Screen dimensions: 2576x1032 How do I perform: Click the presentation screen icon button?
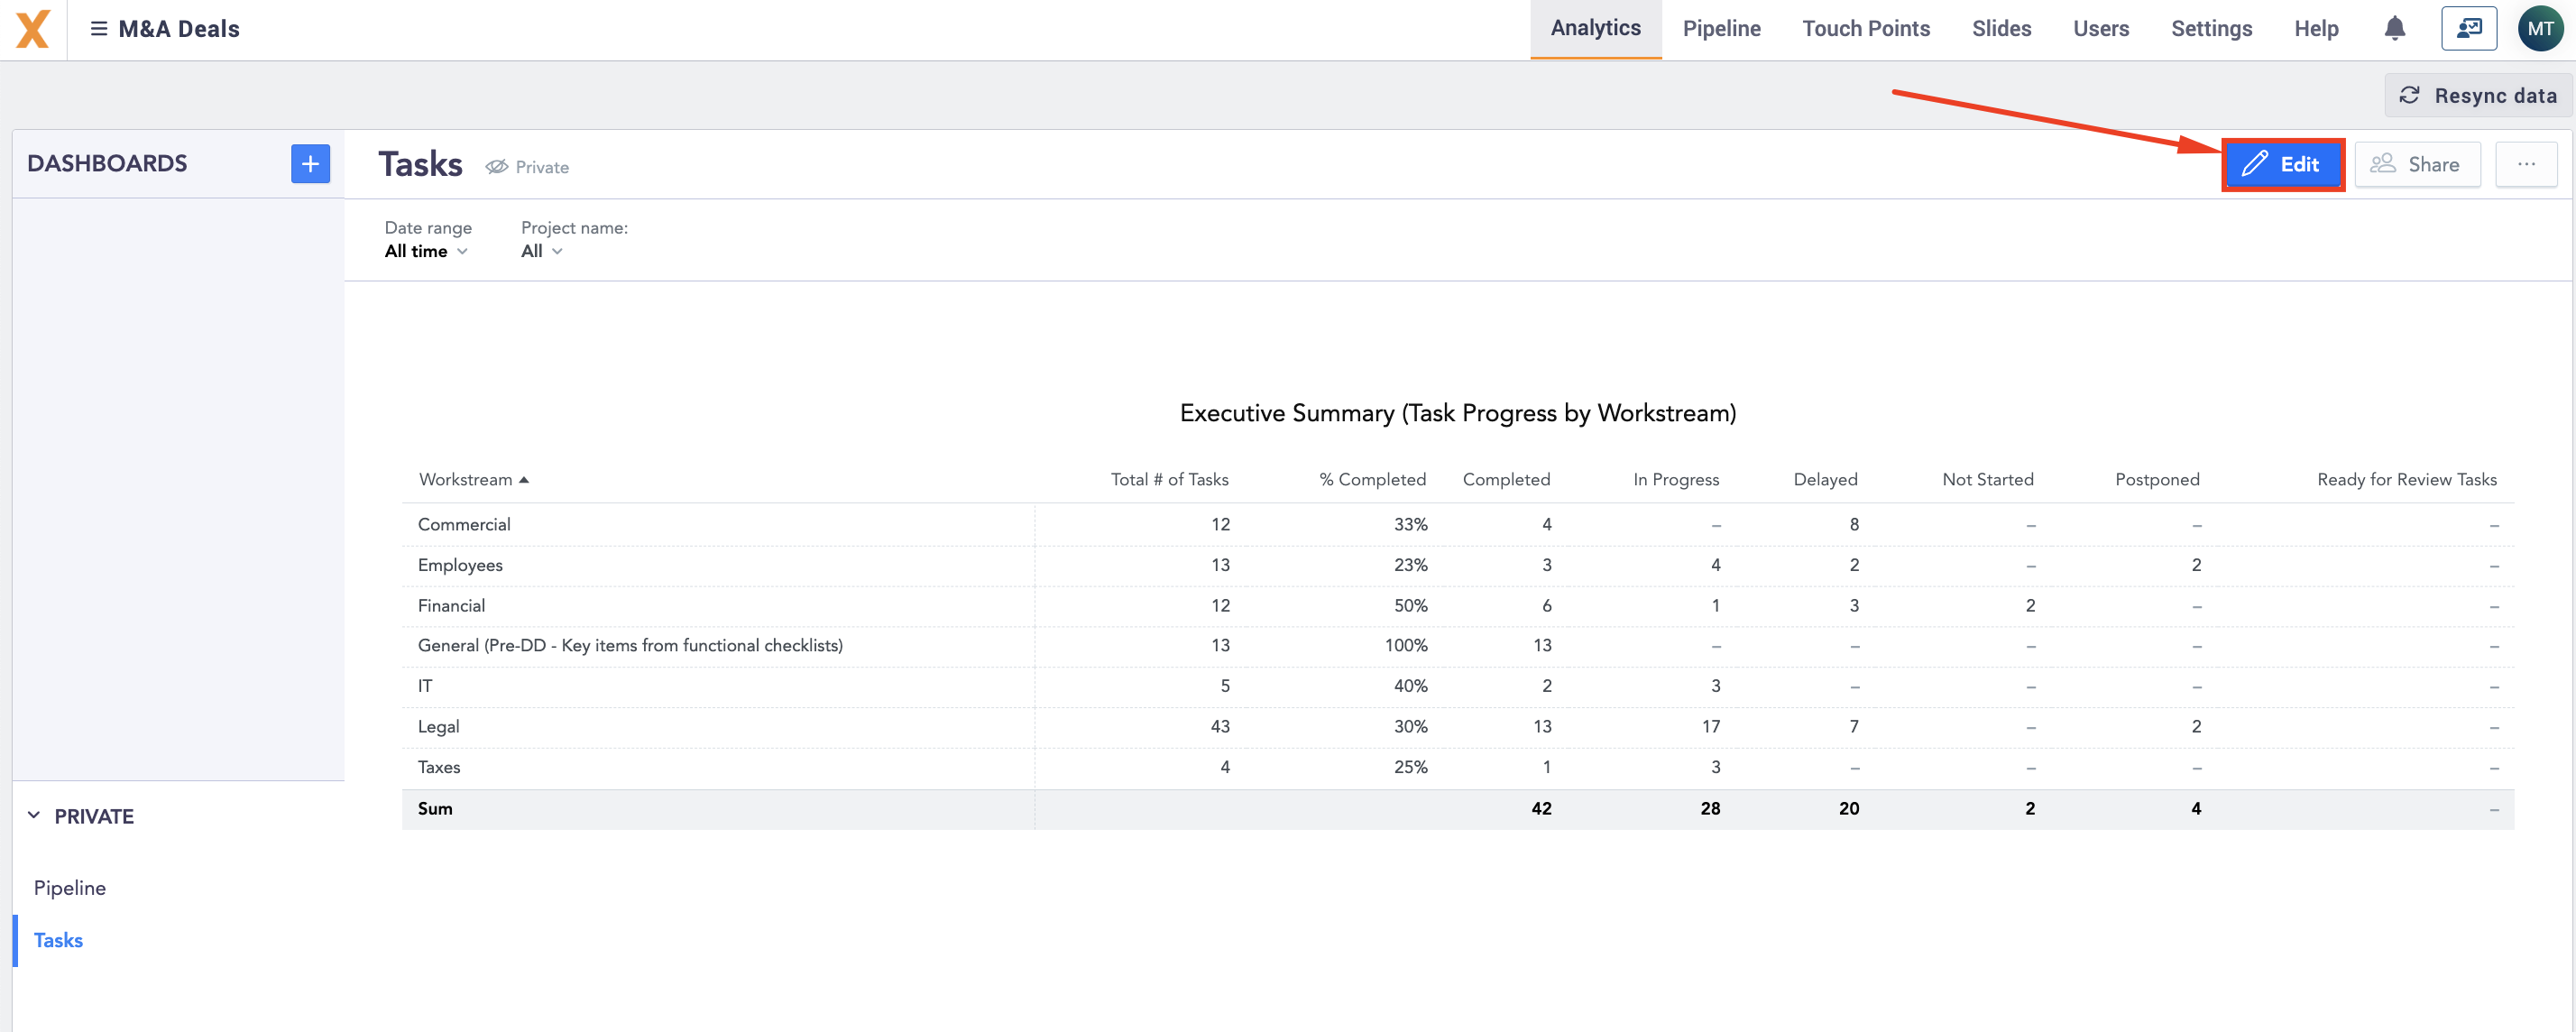(x=2469, y=28)
